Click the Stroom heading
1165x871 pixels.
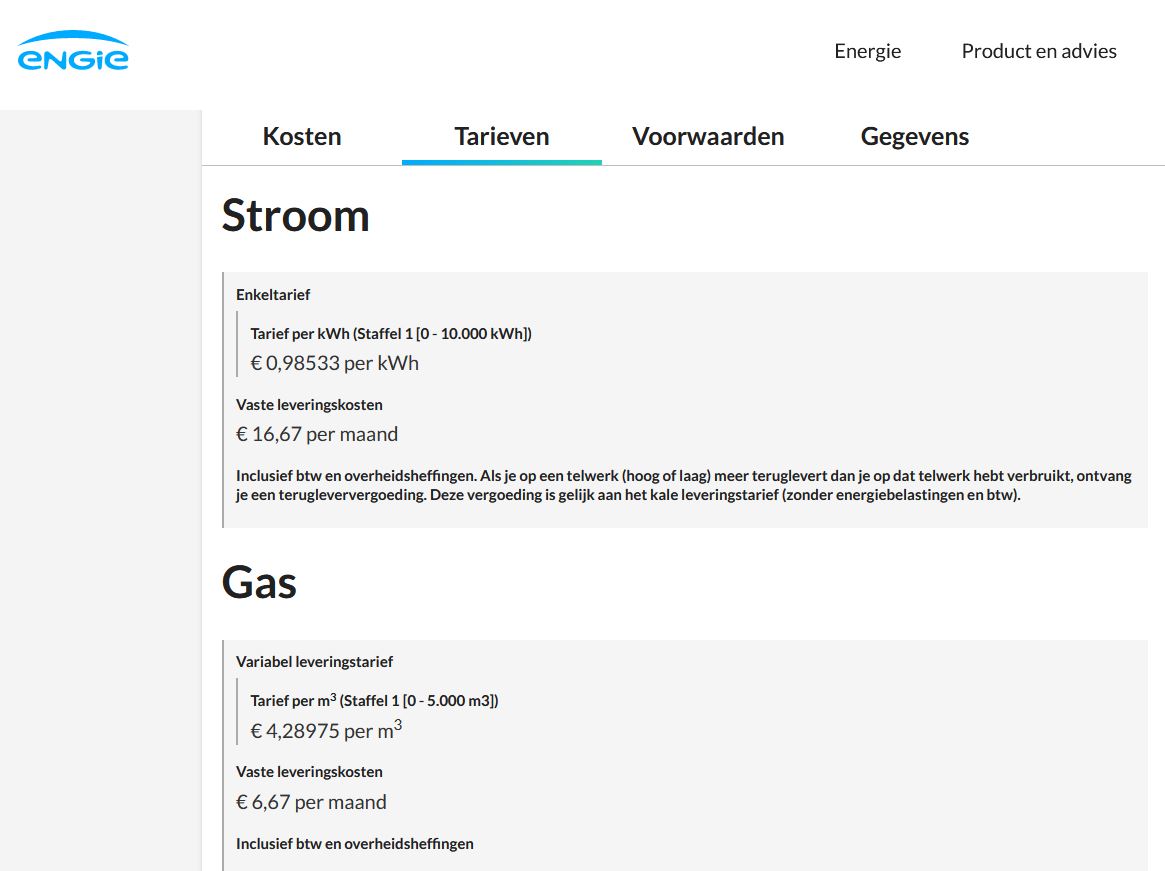(x=296, y=215)
